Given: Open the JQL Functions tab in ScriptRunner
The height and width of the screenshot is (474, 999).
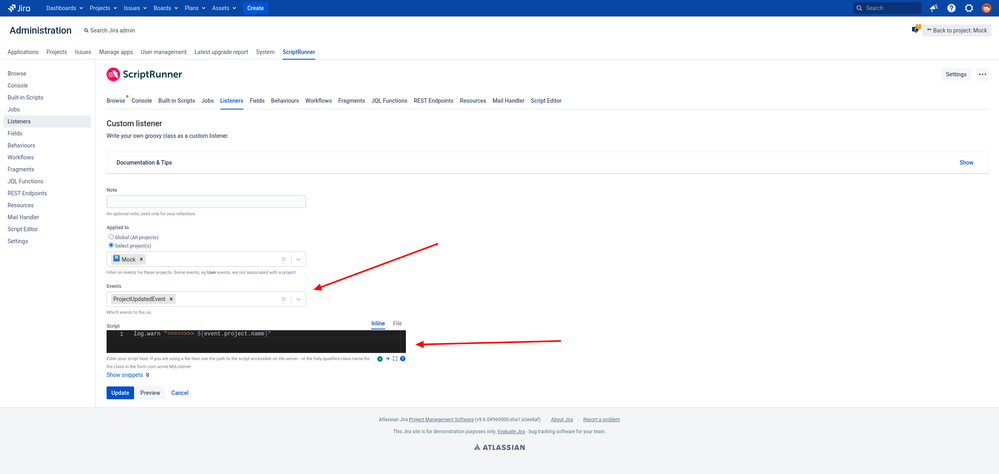Looking at the screenshot, I should pyautogui.click(x=389, y=101).
